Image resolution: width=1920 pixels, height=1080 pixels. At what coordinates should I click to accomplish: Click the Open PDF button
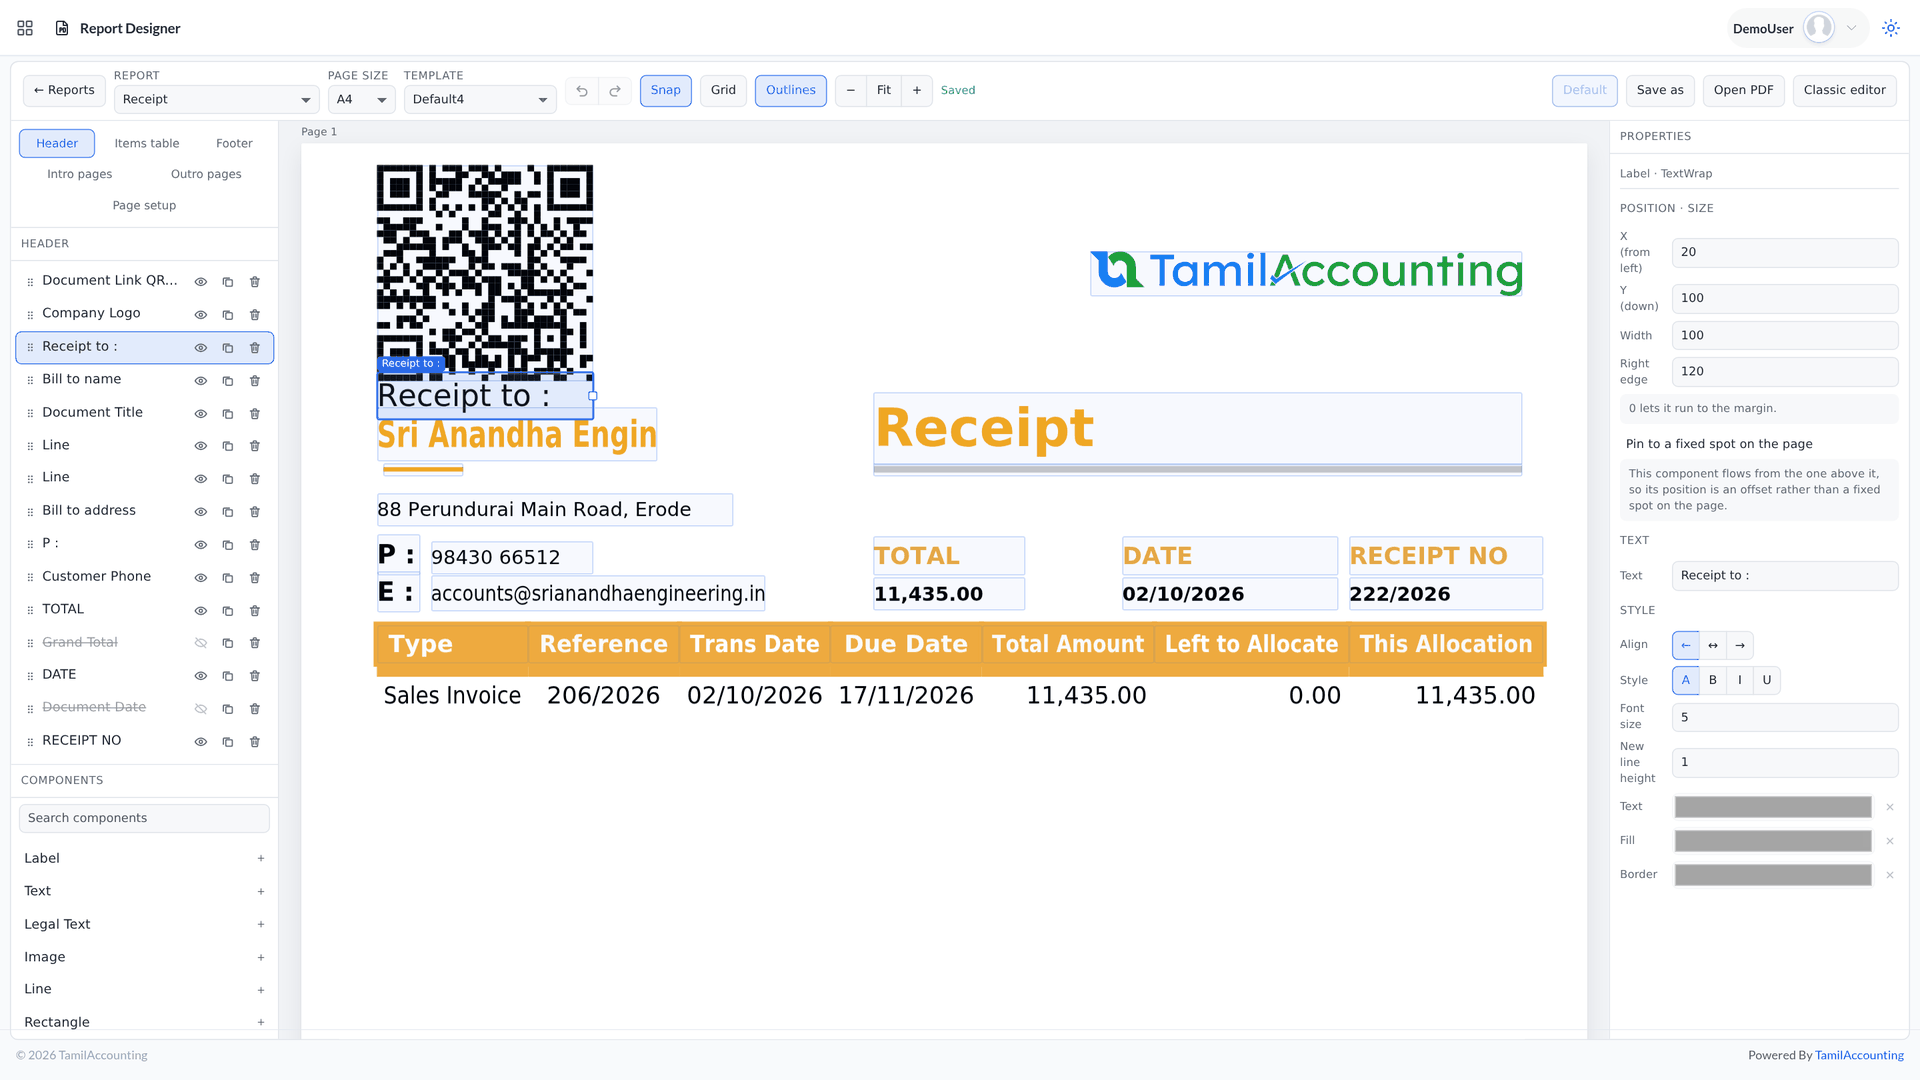pos(1743,91)
